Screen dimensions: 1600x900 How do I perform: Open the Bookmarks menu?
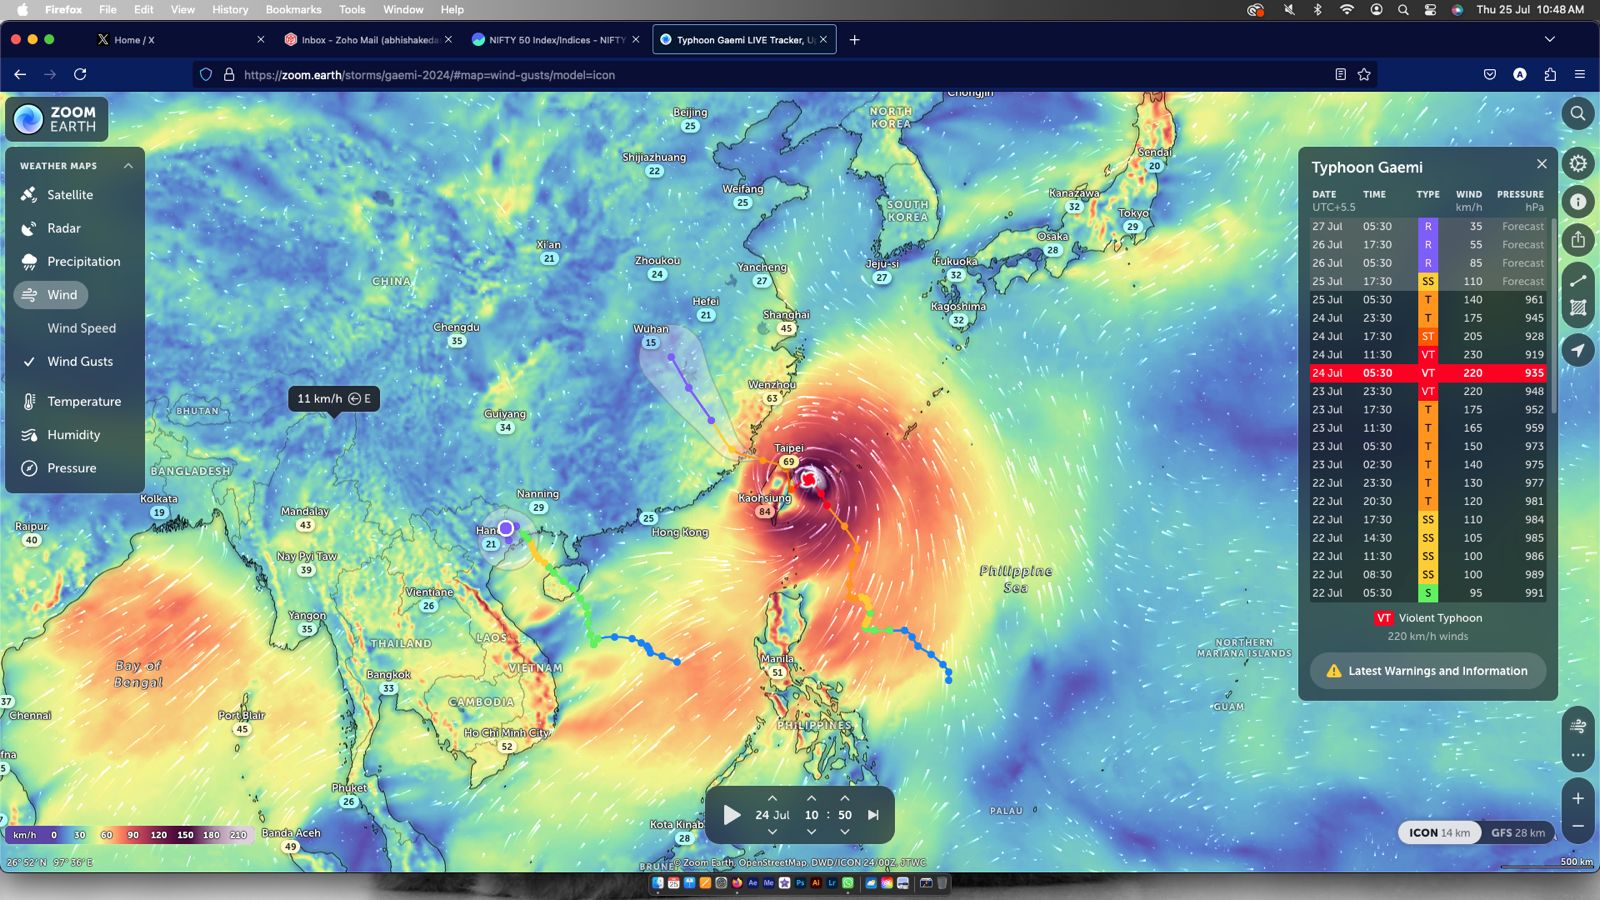[x=293, y=9]
